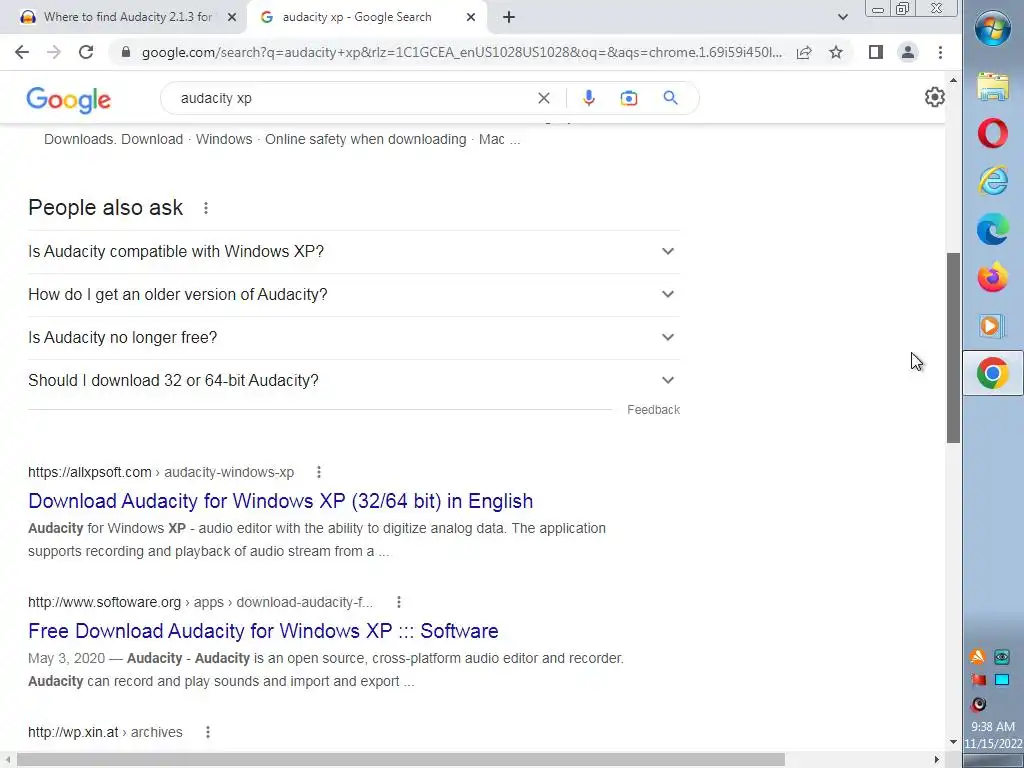Image resolution: width=1024 pixels, height=768 pixels.
Task: Click the vertical scrollbar thumb
Action: click(x=953, y=348)
